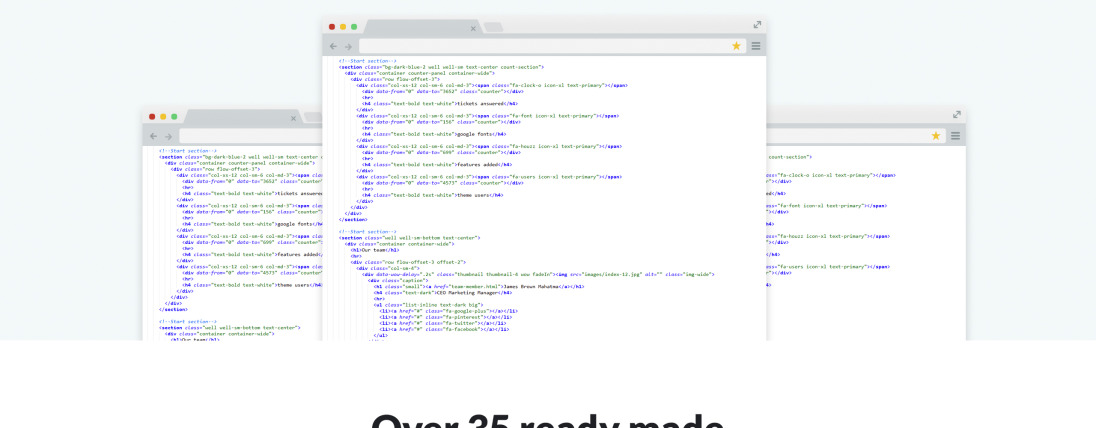Click back arrow in left browser window
This screenshot has height=428, width=1096.
coord(153,135)
